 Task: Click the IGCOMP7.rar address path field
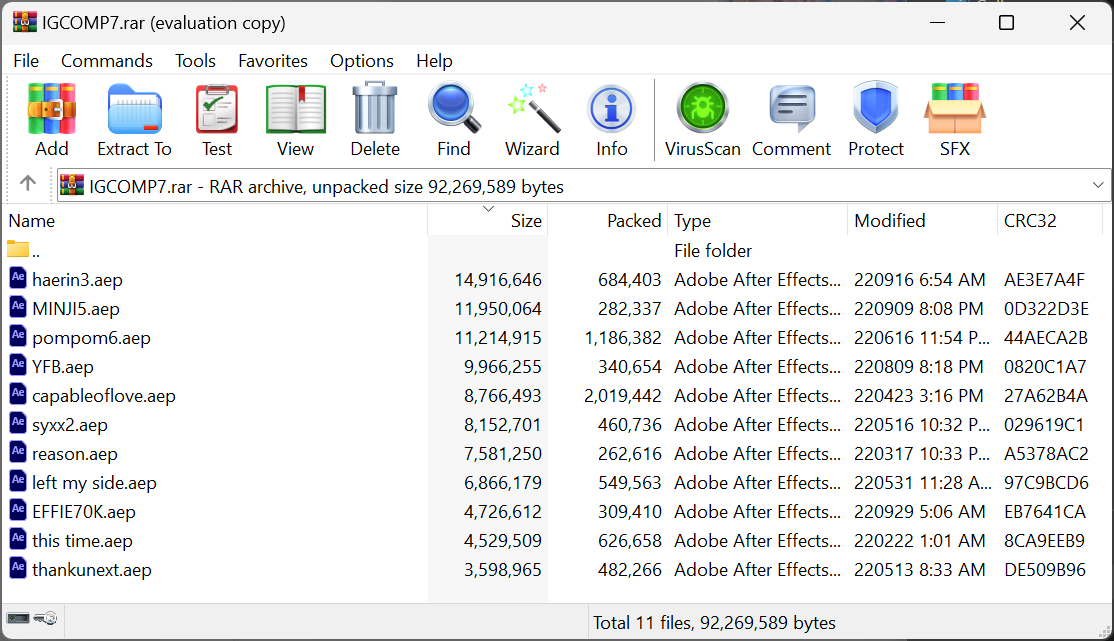583,186
